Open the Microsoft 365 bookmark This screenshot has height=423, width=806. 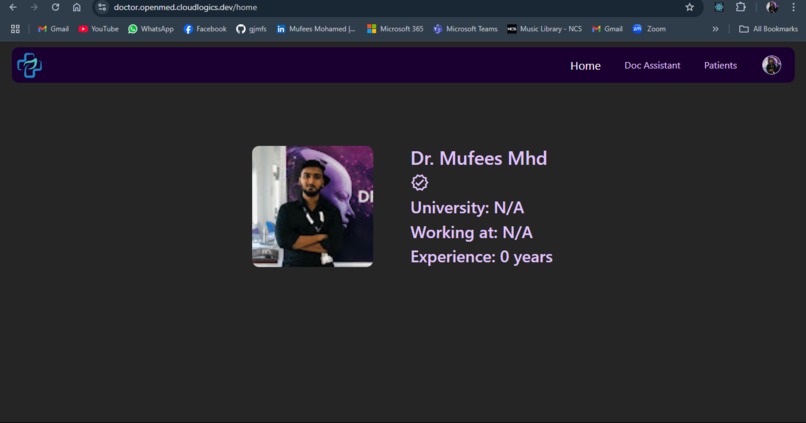click(395, 29)
